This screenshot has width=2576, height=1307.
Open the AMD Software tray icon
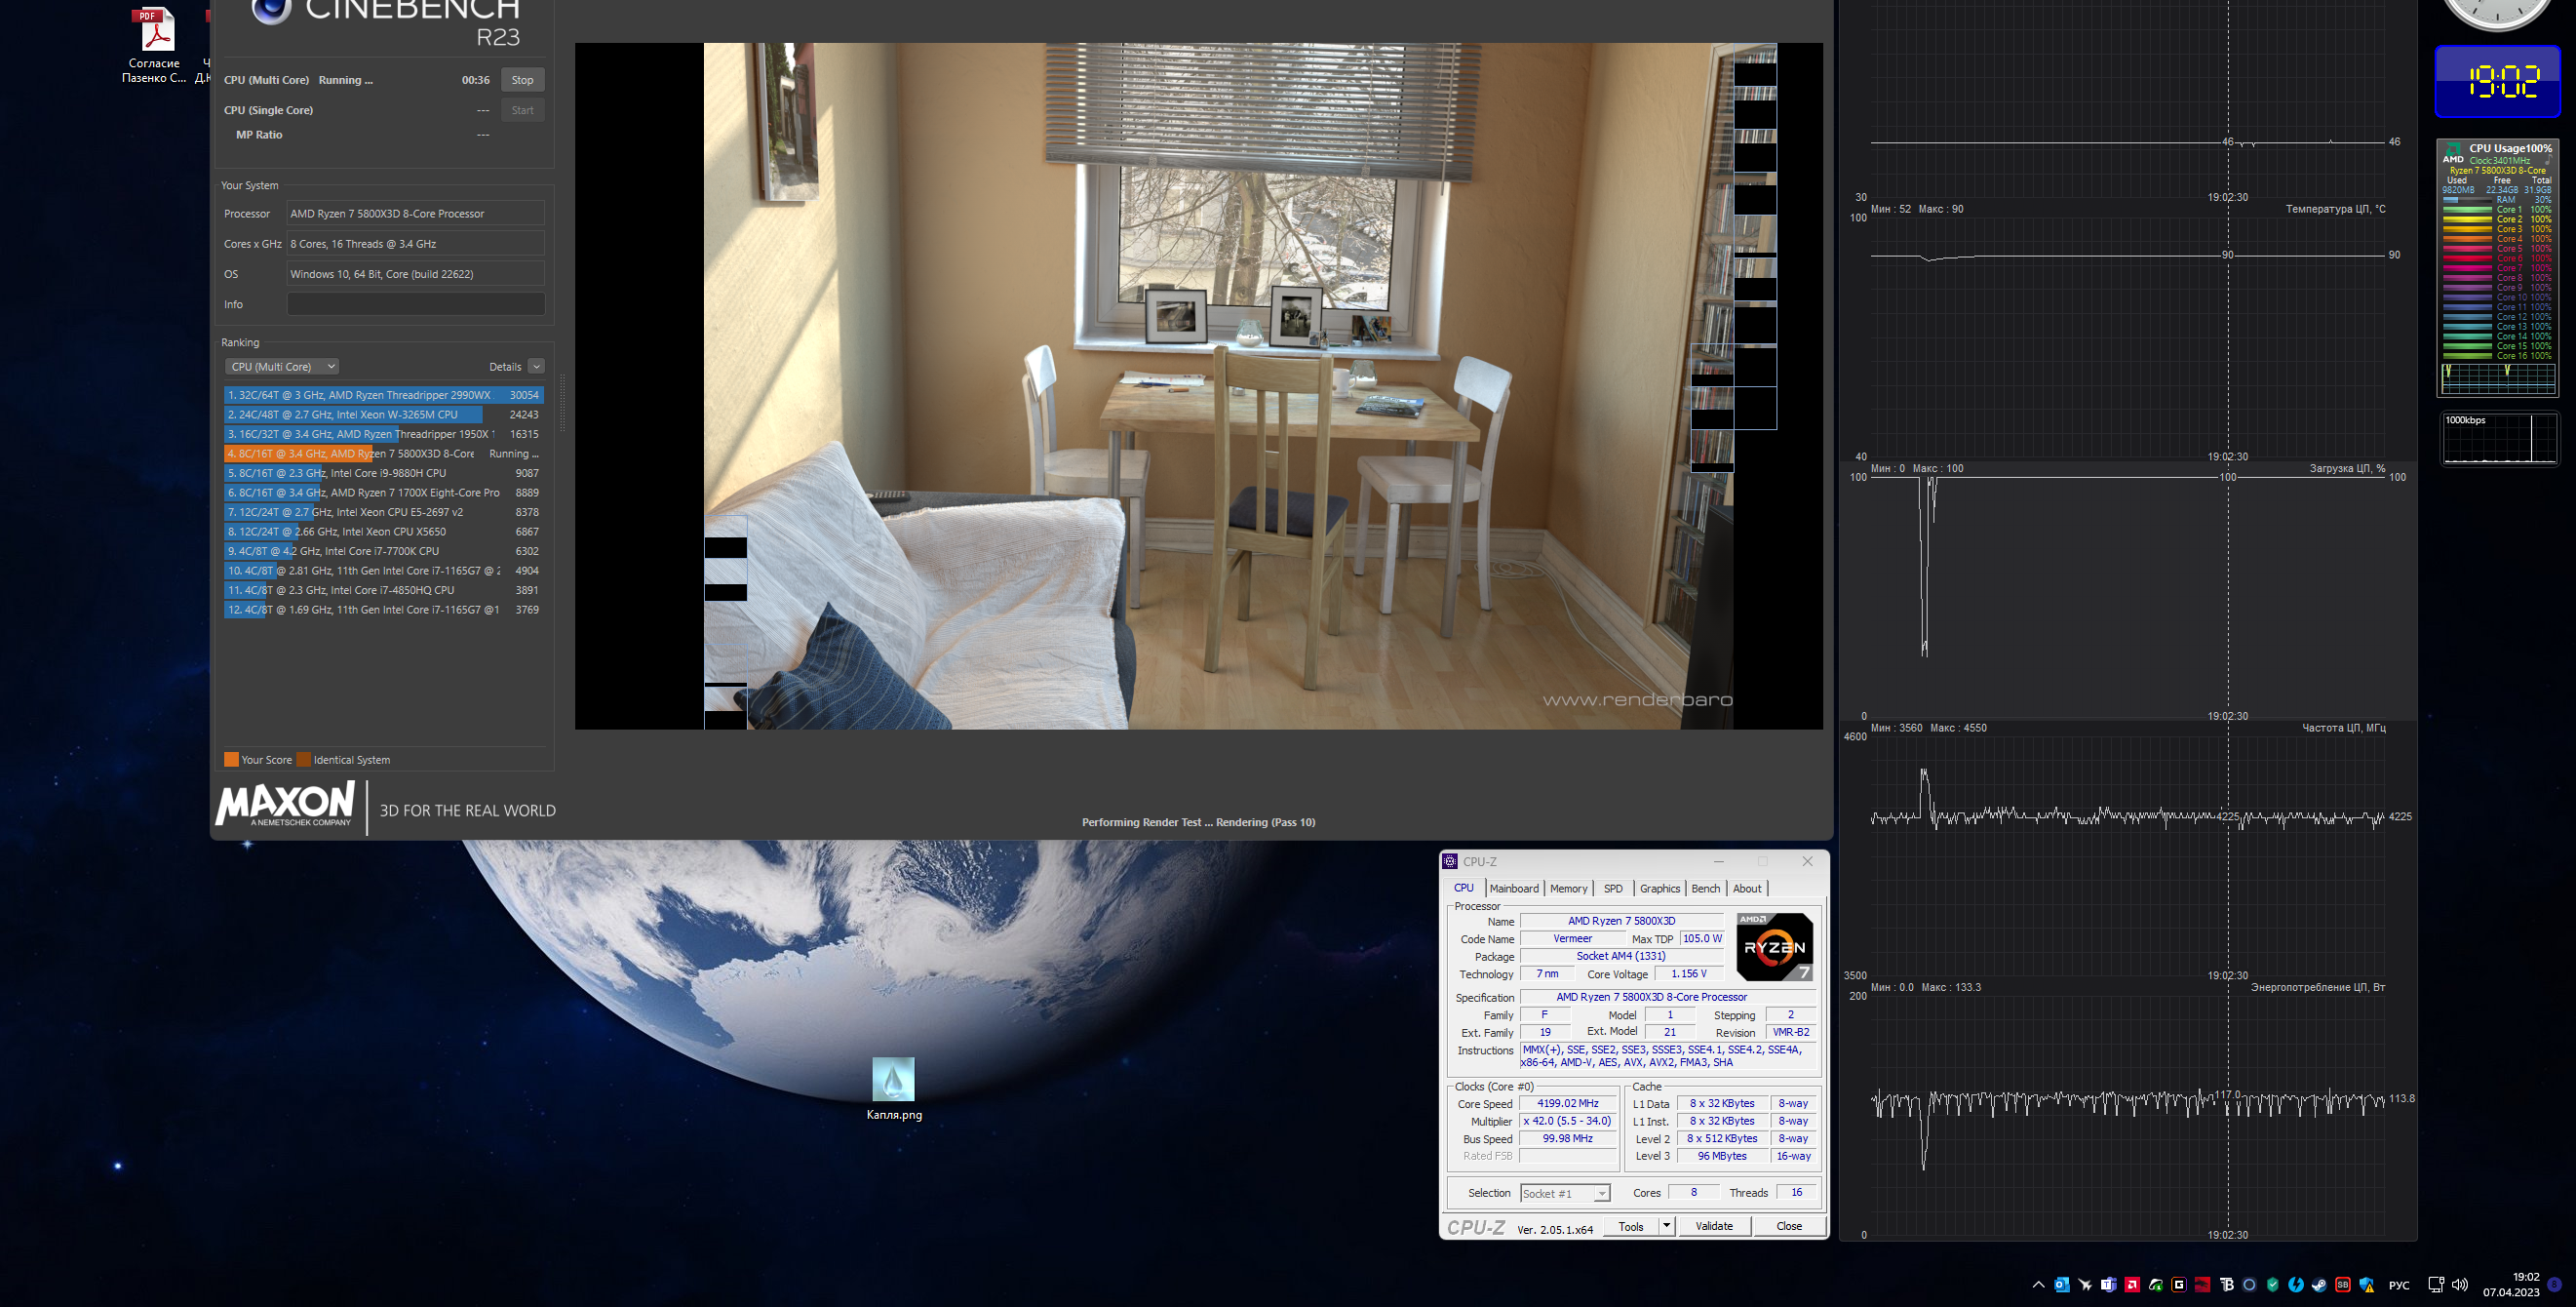click(2133, 1285)
